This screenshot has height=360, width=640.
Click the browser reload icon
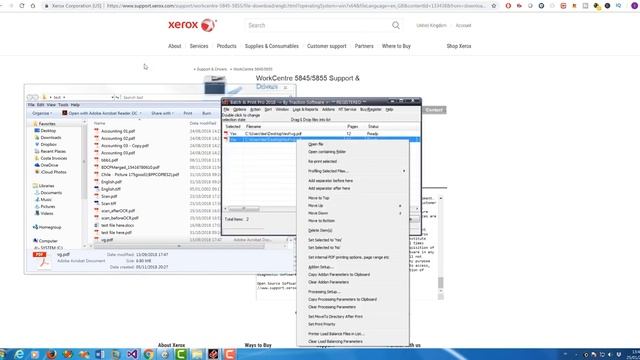coord(22,6)
